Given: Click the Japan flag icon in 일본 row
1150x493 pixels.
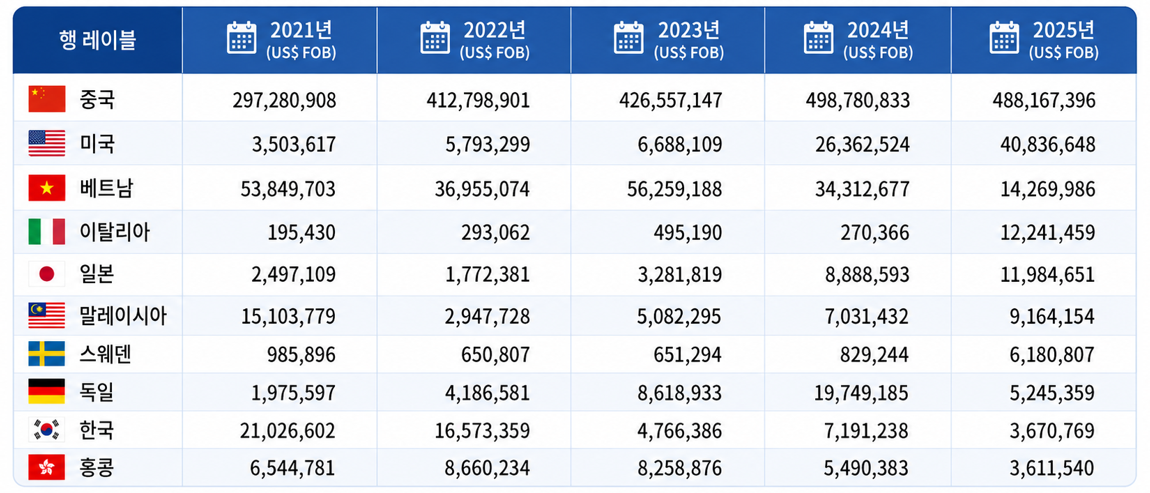Looking at the screenshot, I should [47, 274].
